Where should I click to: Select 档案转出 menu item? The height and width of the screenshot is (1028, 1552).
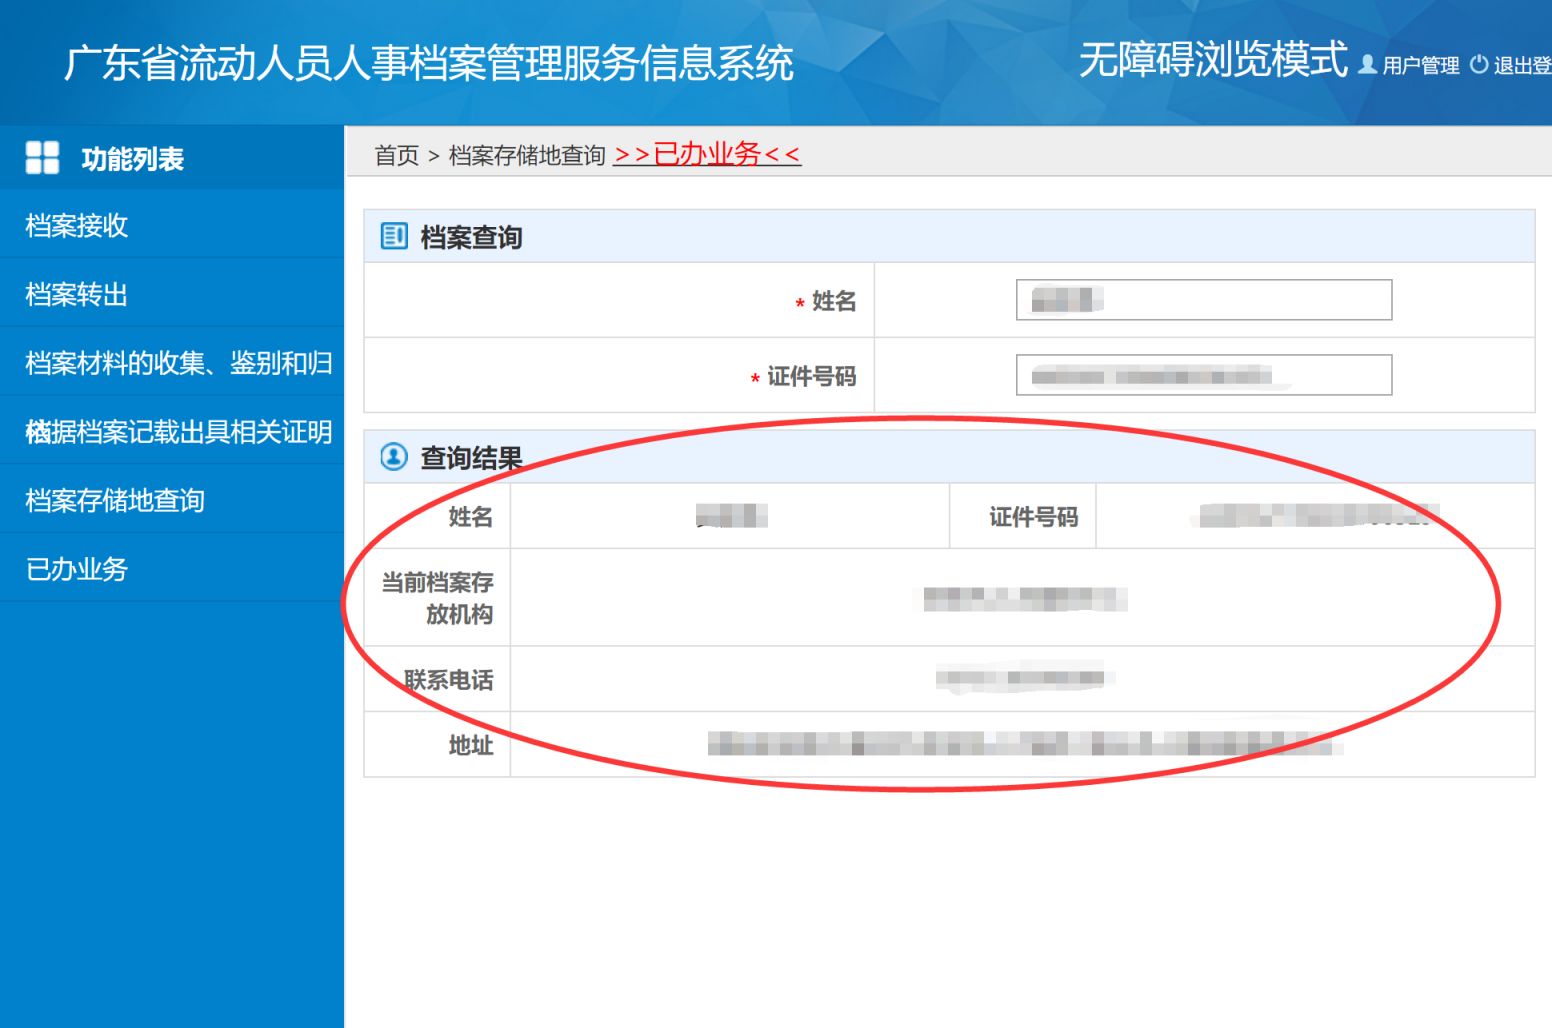pos(77,295)
